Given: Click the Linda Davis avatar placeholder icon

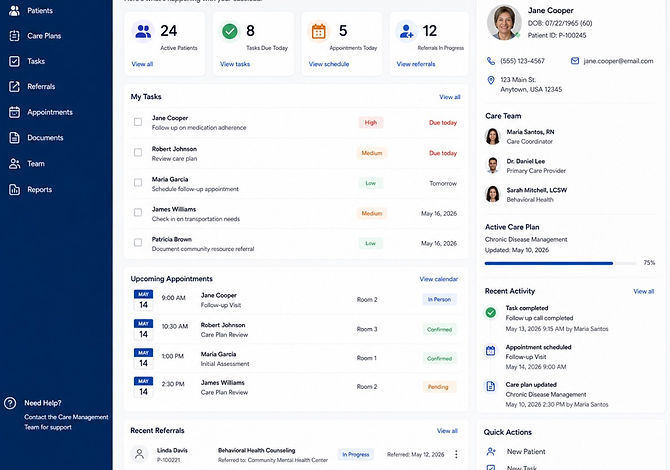Looking at the screenshot, I should (139, 454).
